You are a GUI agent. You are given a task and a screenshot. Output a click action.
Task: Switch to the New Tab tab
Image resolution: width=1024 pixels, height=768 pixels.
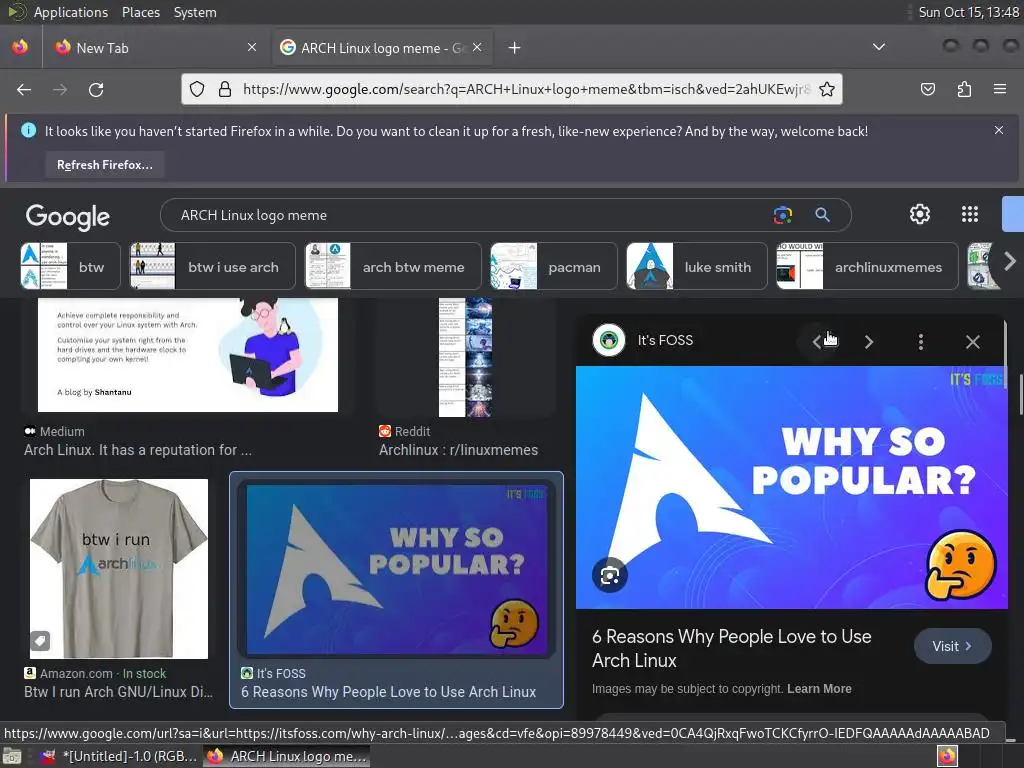click(x=155, y=48)
